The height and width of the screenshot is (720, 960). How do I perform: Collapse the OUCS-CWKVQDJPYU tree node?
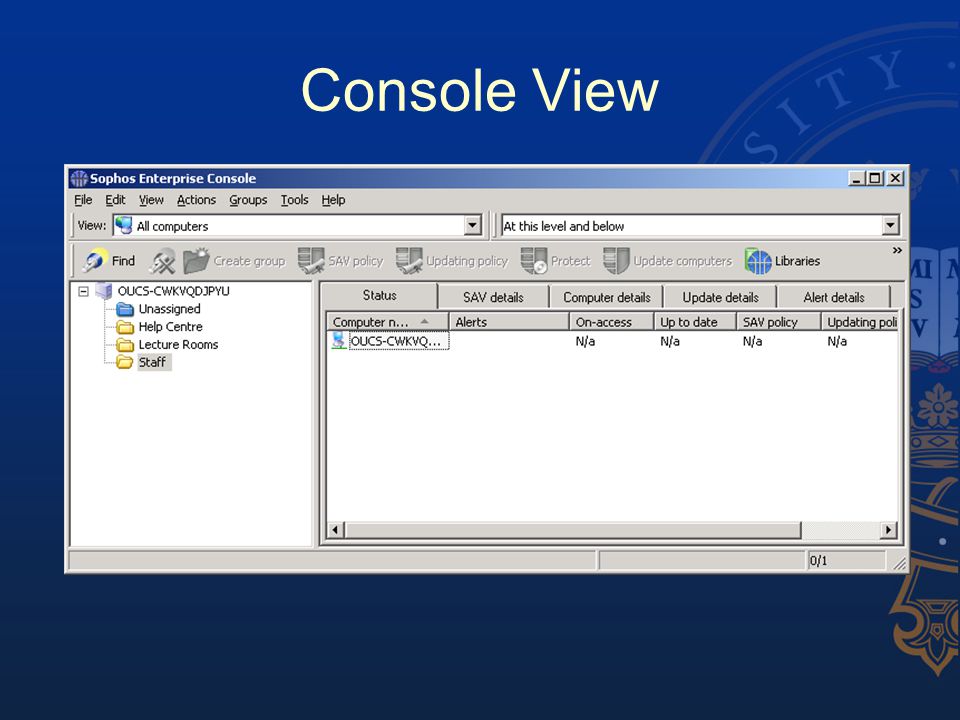83,291
